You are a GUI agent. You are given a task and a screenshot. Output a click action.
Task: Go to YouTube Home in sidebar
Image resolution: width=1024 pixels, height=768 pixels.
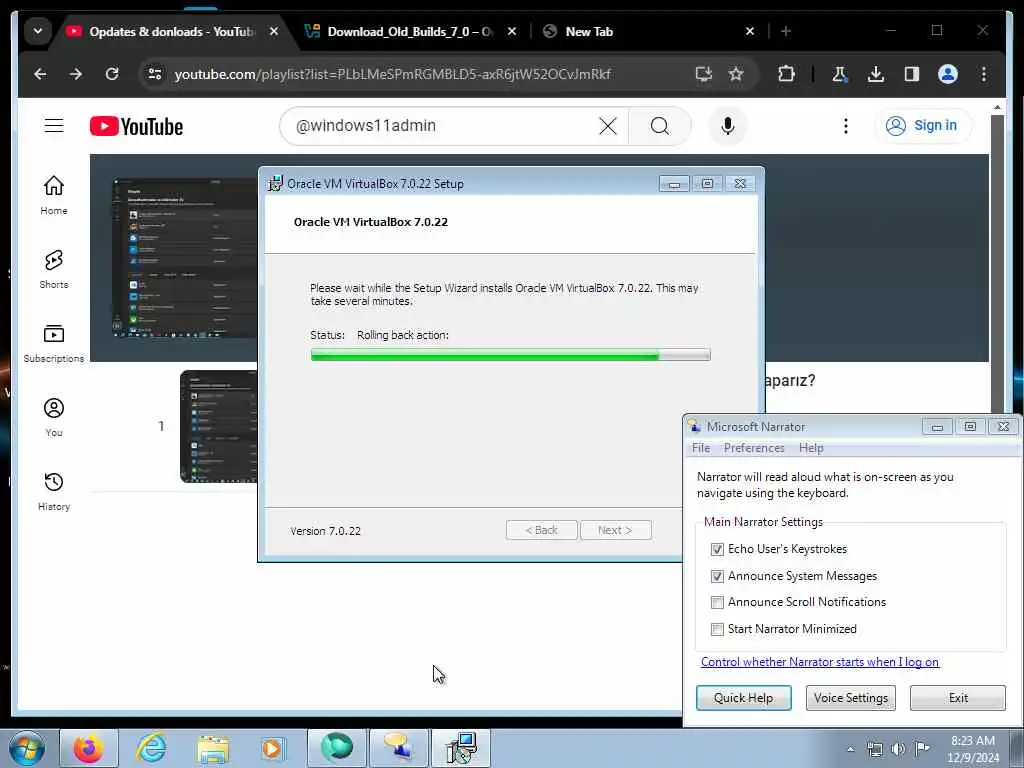[54, 195]
